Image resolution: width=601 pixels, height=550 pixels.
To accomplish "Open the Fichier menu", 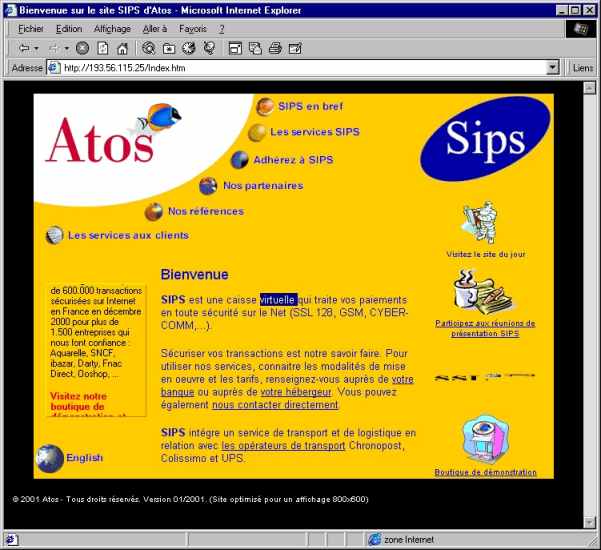I will pos(31,29).
